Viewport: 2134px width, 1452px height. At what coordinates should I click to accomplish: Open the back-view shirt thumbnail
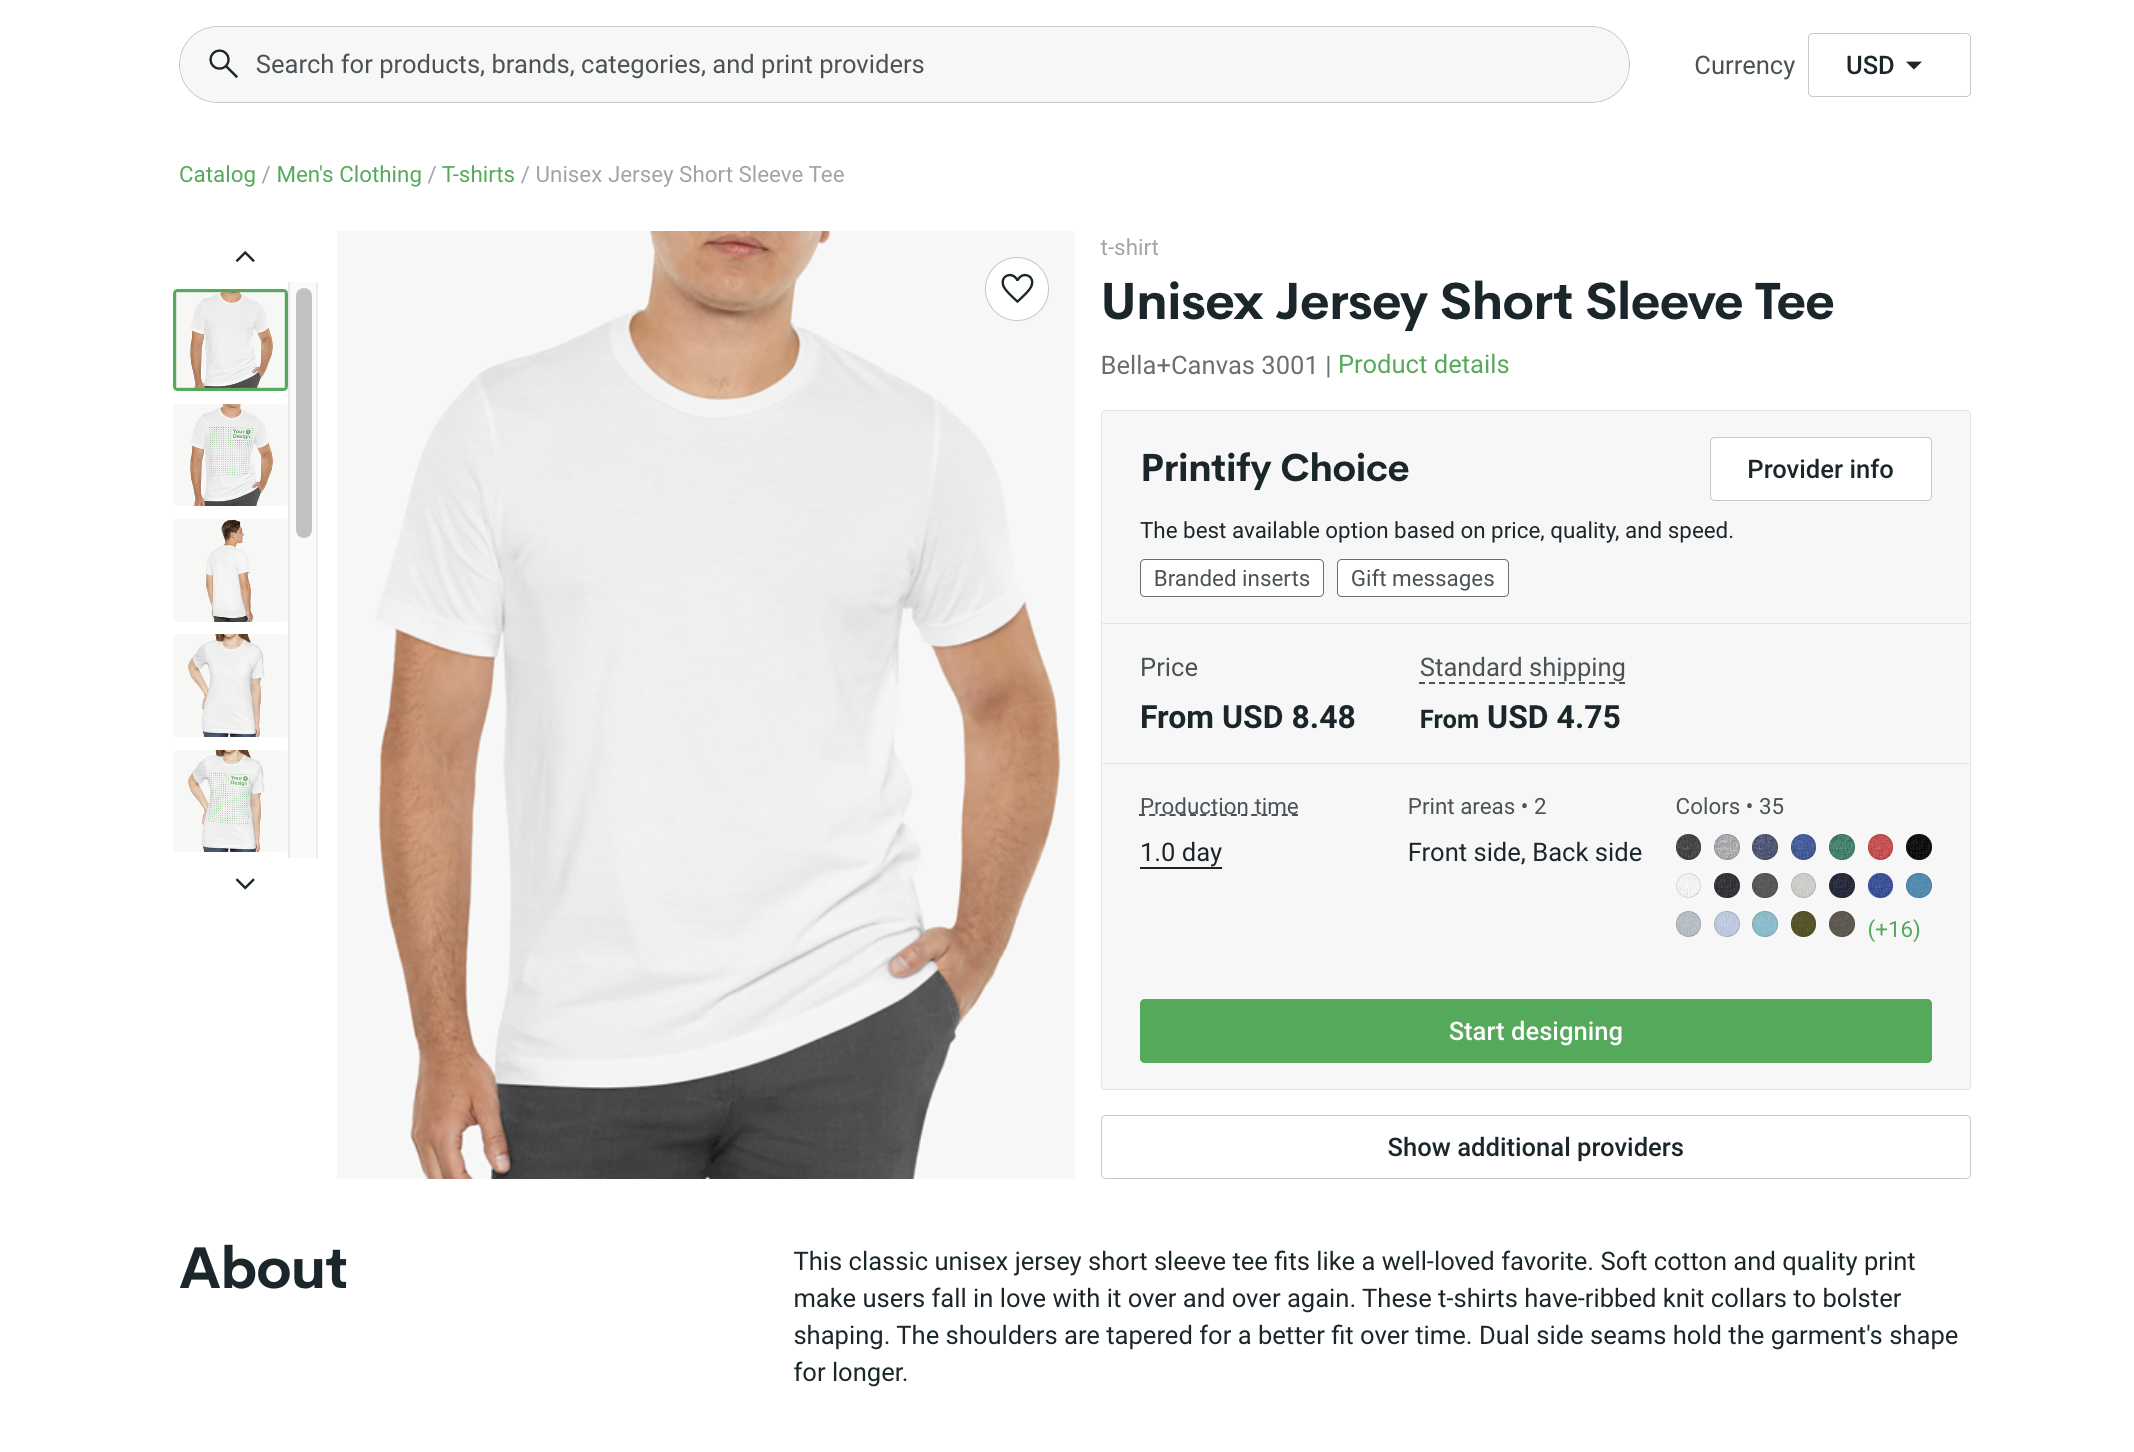point(229,569)
